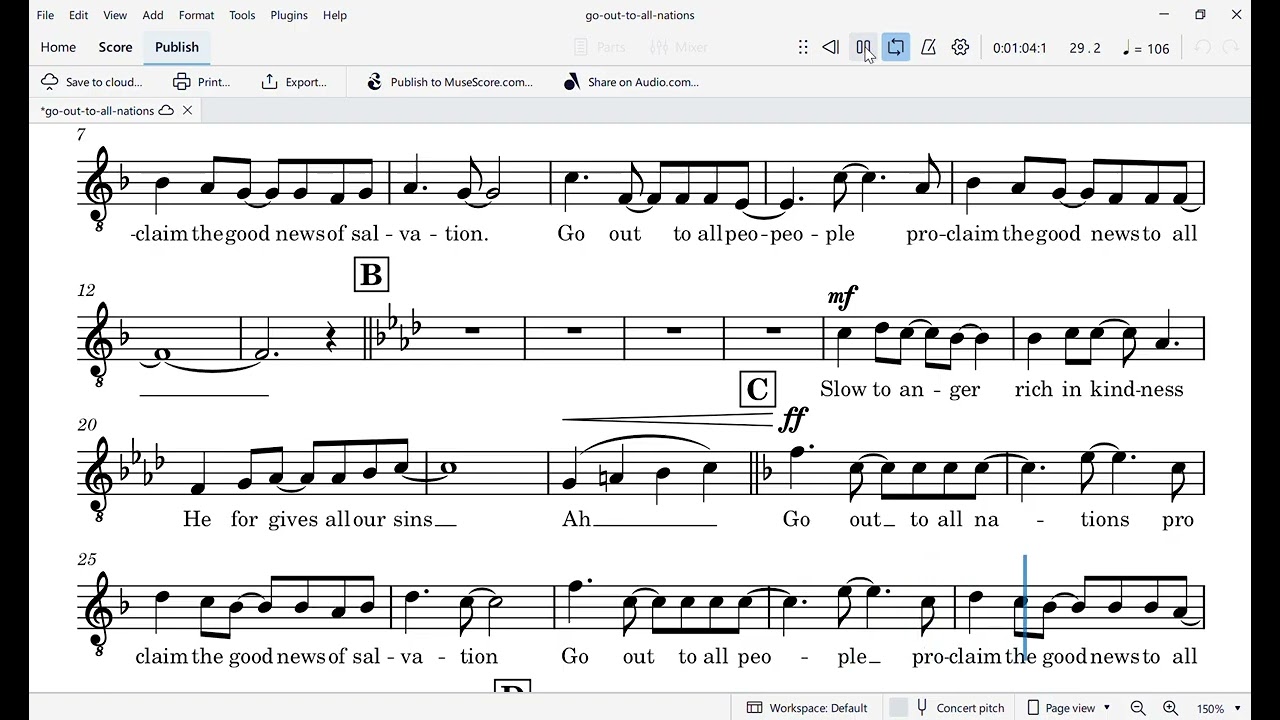Screen dimensions: 1280x720
Task: Open the 150% zoom level dropdown
Action: pyautogui.click(x=1219, y=708)
